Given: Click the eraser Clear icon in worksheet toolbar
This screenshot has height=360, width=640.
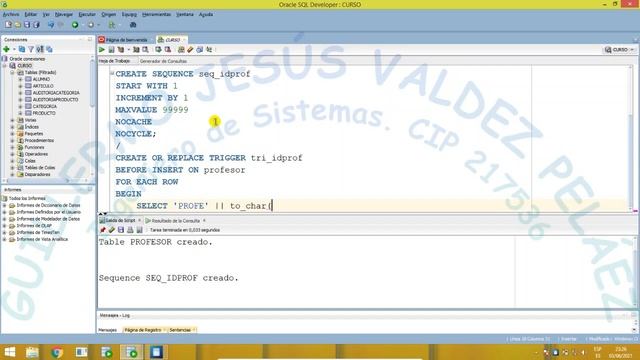Looking at the screenshot, I should (x=190, y=50).
